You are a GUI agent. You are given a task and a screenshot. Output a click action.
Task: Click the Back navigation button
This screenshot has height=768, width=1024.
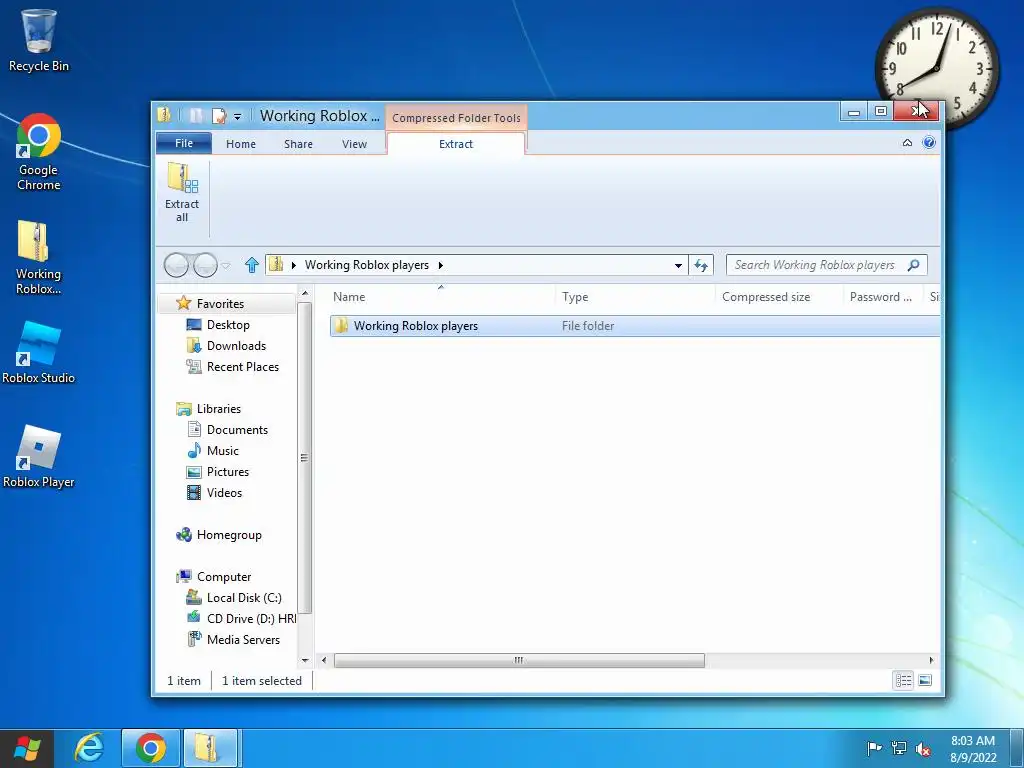(x=176, y=265)
